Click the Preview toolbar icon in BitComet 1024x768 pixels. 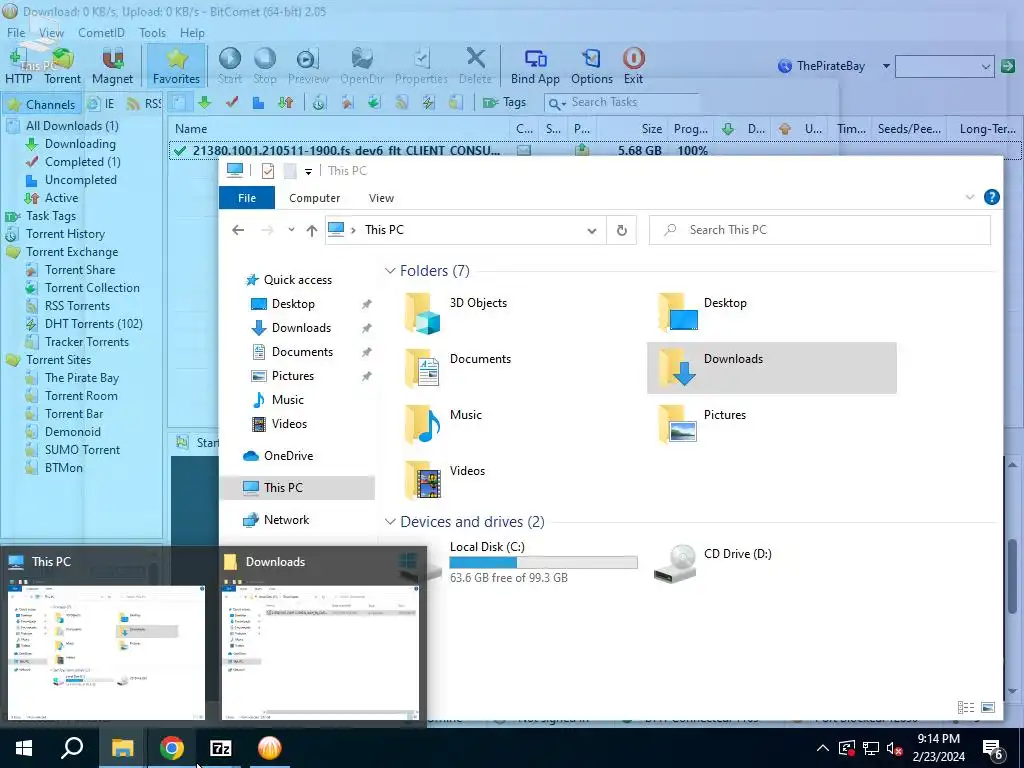(x=308, y=66)
